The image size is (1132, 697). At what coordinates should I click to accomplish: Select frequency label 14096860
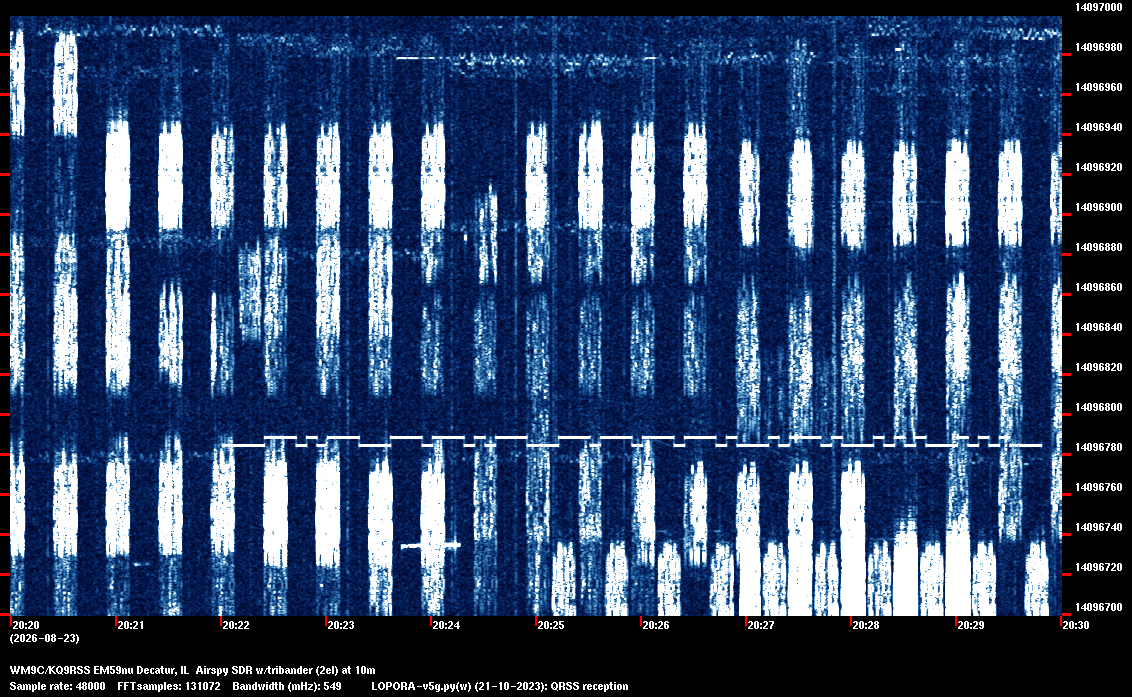[x=1098, y=287]
